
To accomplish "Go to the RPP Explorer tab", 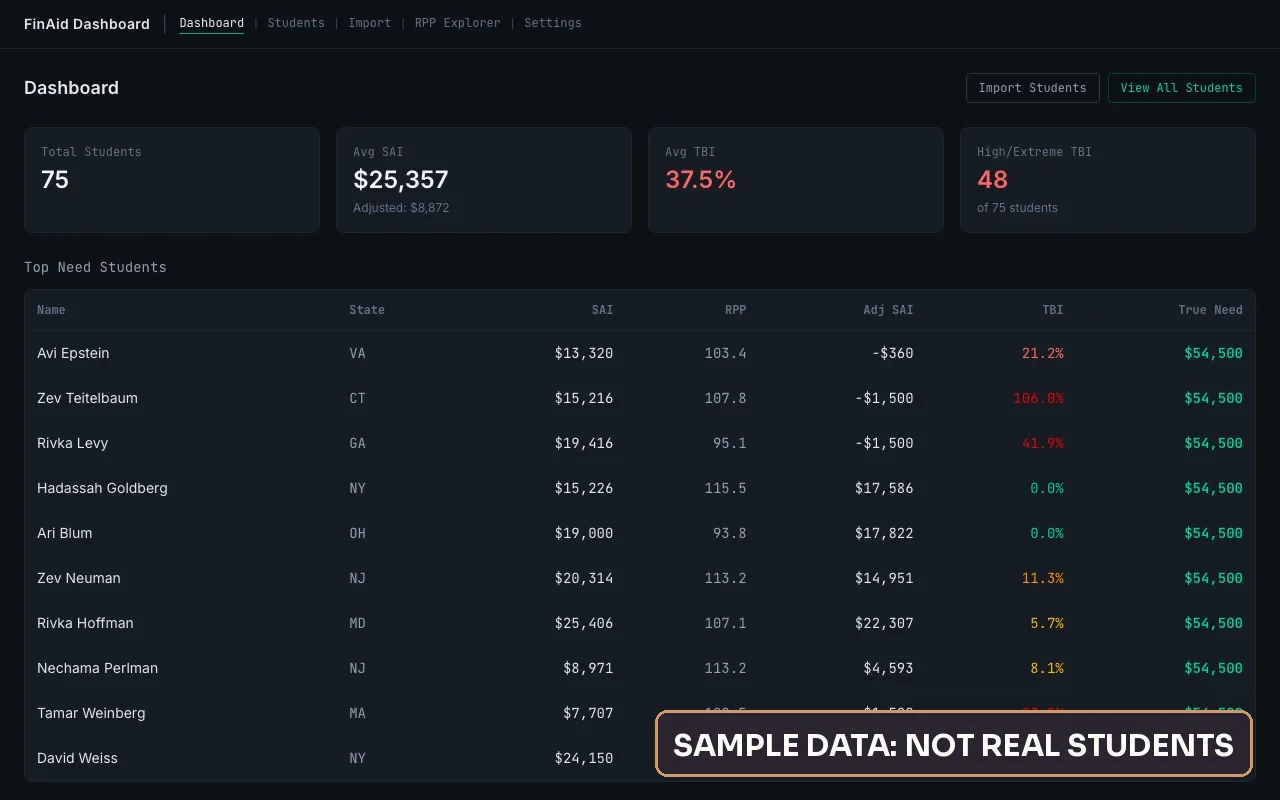I will click(x=458, y=23).
